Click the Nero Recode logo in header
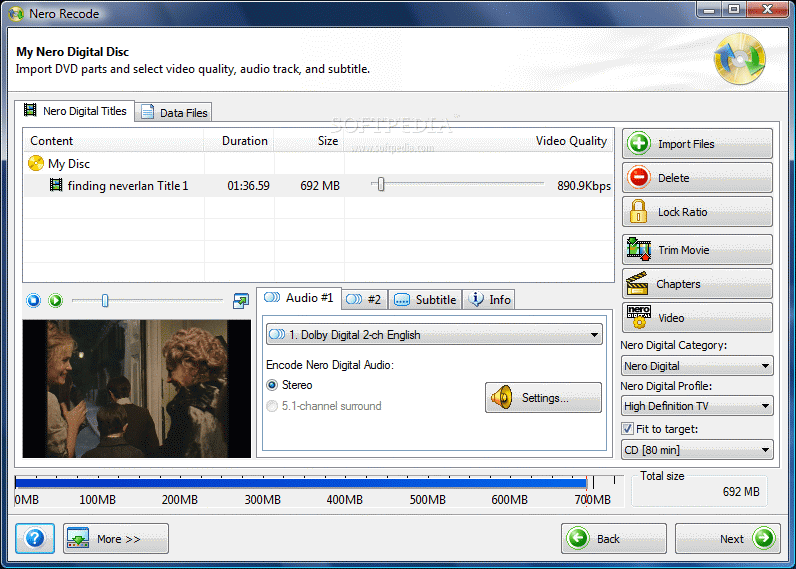Viewport: 796px width, 569px height. click(740, 58)
